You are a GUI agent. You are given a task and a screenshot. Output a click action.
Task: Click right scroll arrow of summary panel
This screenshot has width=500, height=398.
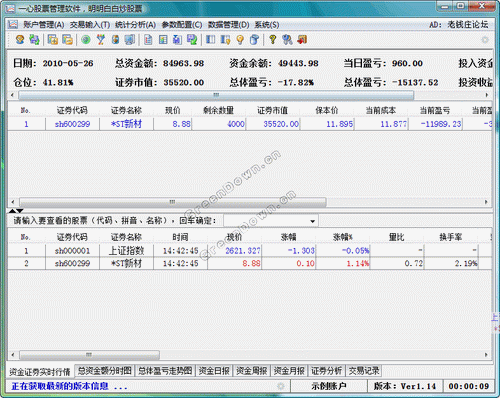pyautogui.click(x=487, y=95)
